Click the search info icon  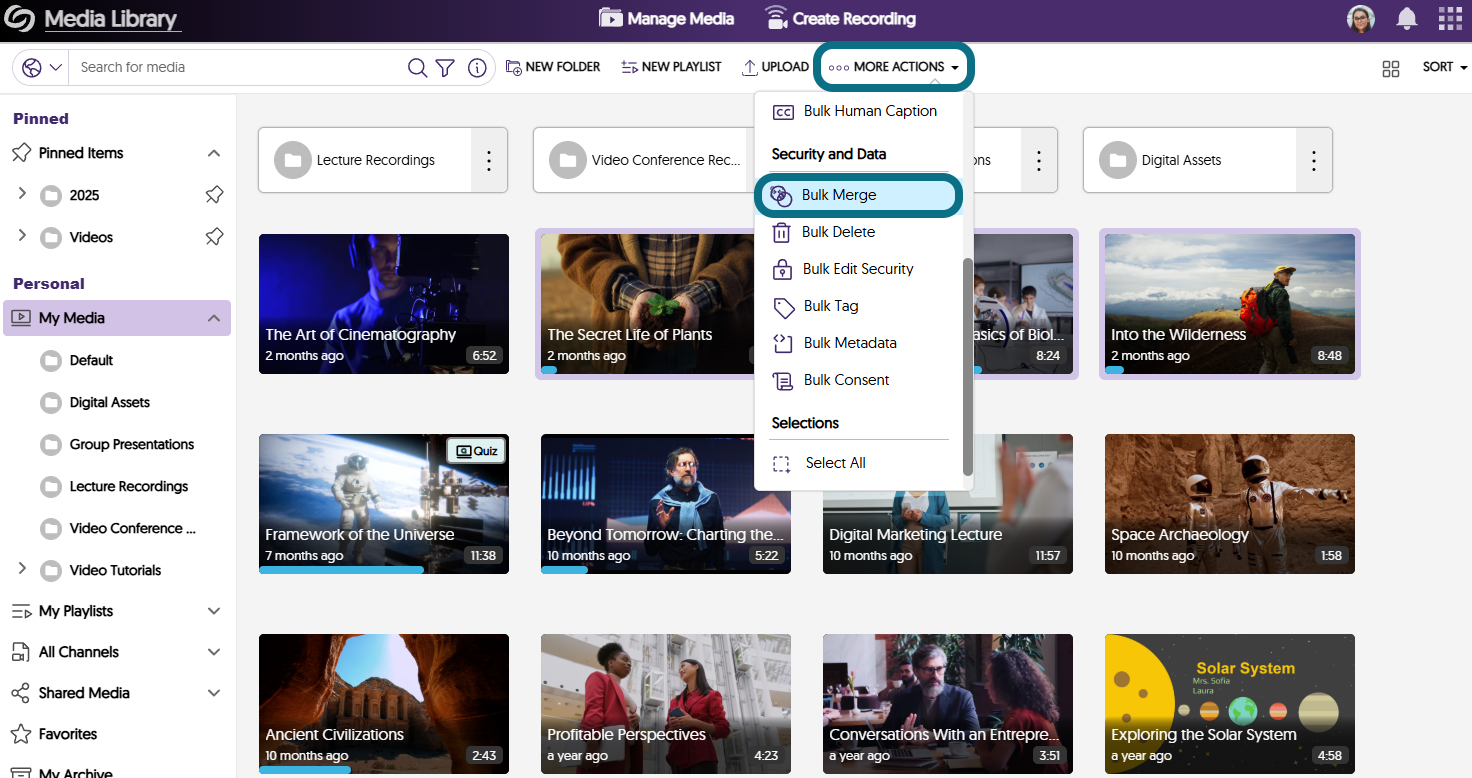[477, 67]
